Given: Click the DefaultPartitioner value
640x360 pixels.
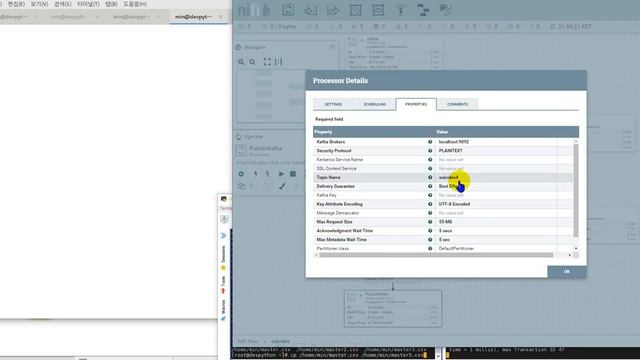Looking at the screenshot, I should tap(456, 249).
